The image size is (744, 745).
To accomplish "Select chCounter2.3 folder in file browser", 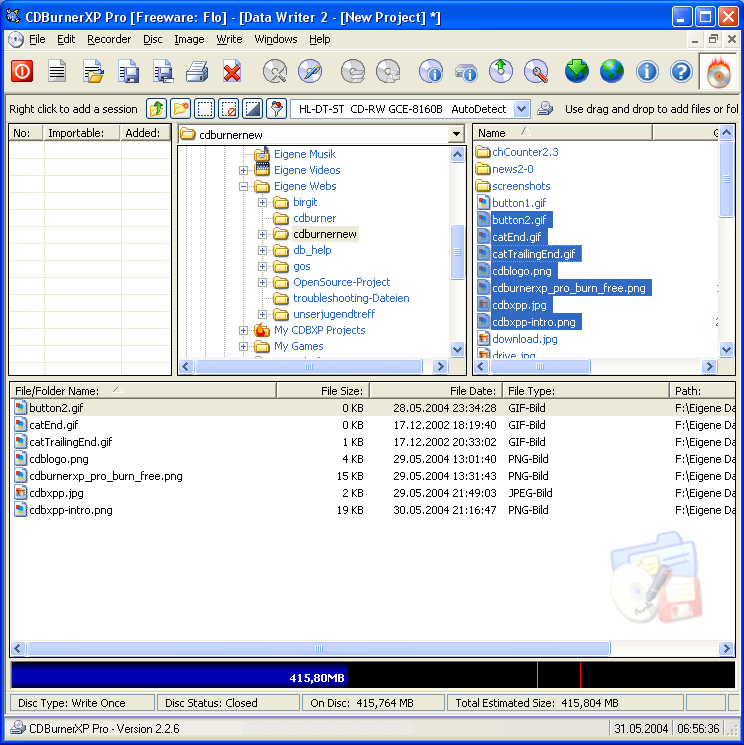I will [x=525, y=152].
